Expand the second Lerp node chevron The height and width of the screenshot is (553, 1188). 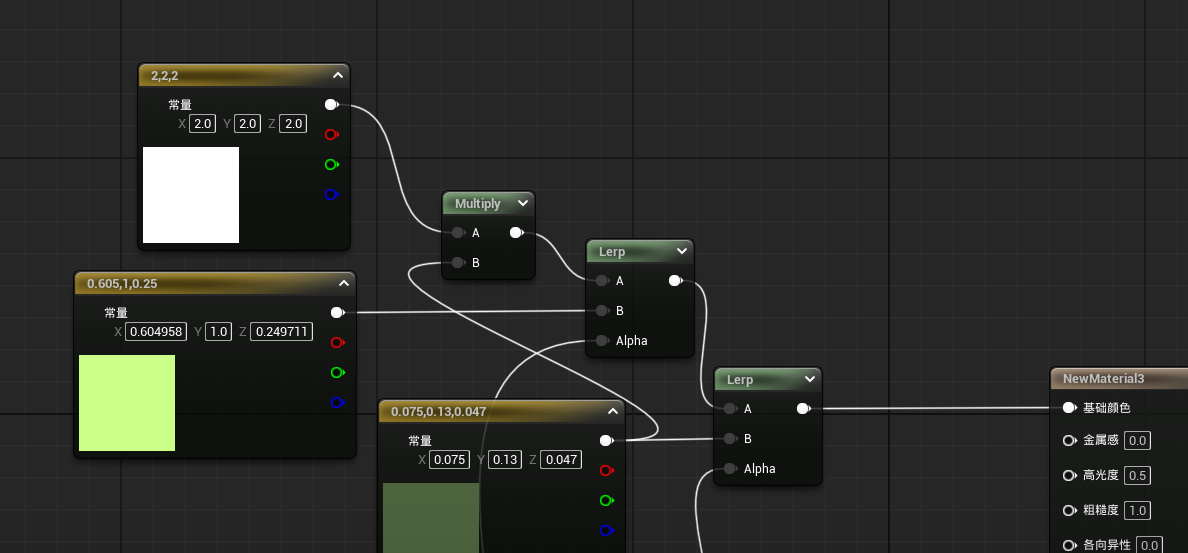pos(809,380)
